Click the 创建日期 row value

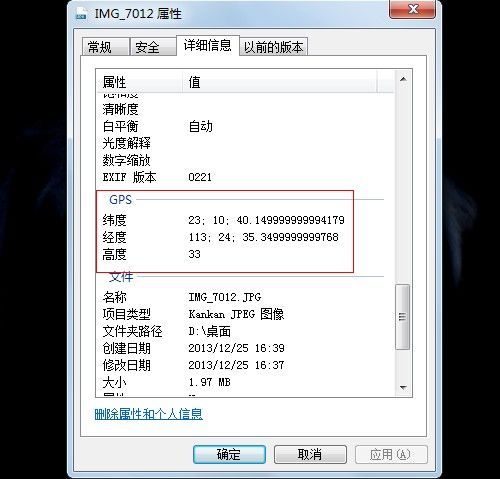236,348
